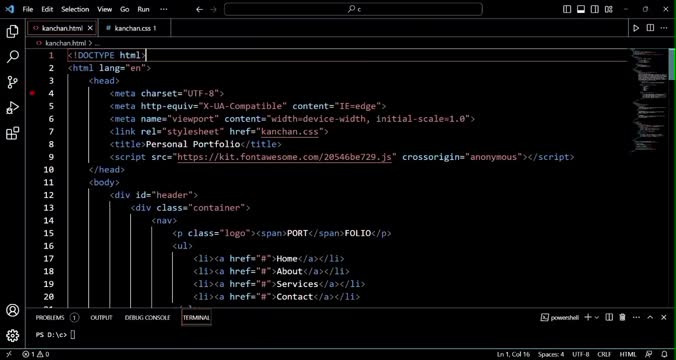Follow the kanchan.css href link

pos(290,131)
